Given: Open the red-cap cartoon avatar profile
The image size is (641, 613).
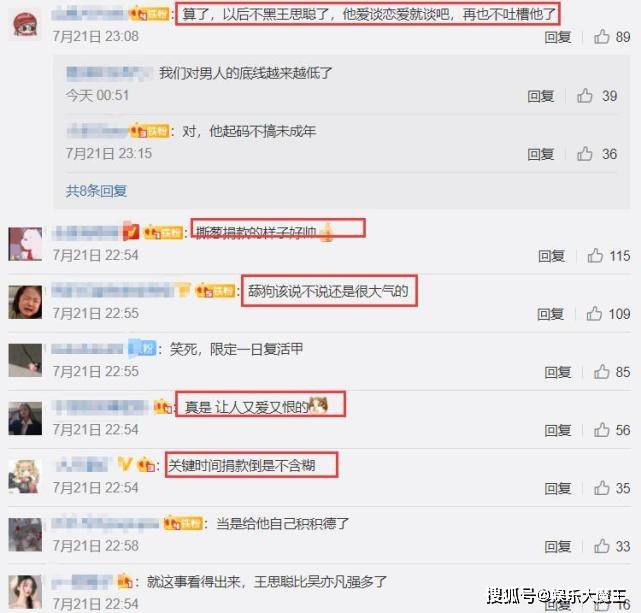Looking at the screenshot, I should pyautogui.click(x=25, y=24).
